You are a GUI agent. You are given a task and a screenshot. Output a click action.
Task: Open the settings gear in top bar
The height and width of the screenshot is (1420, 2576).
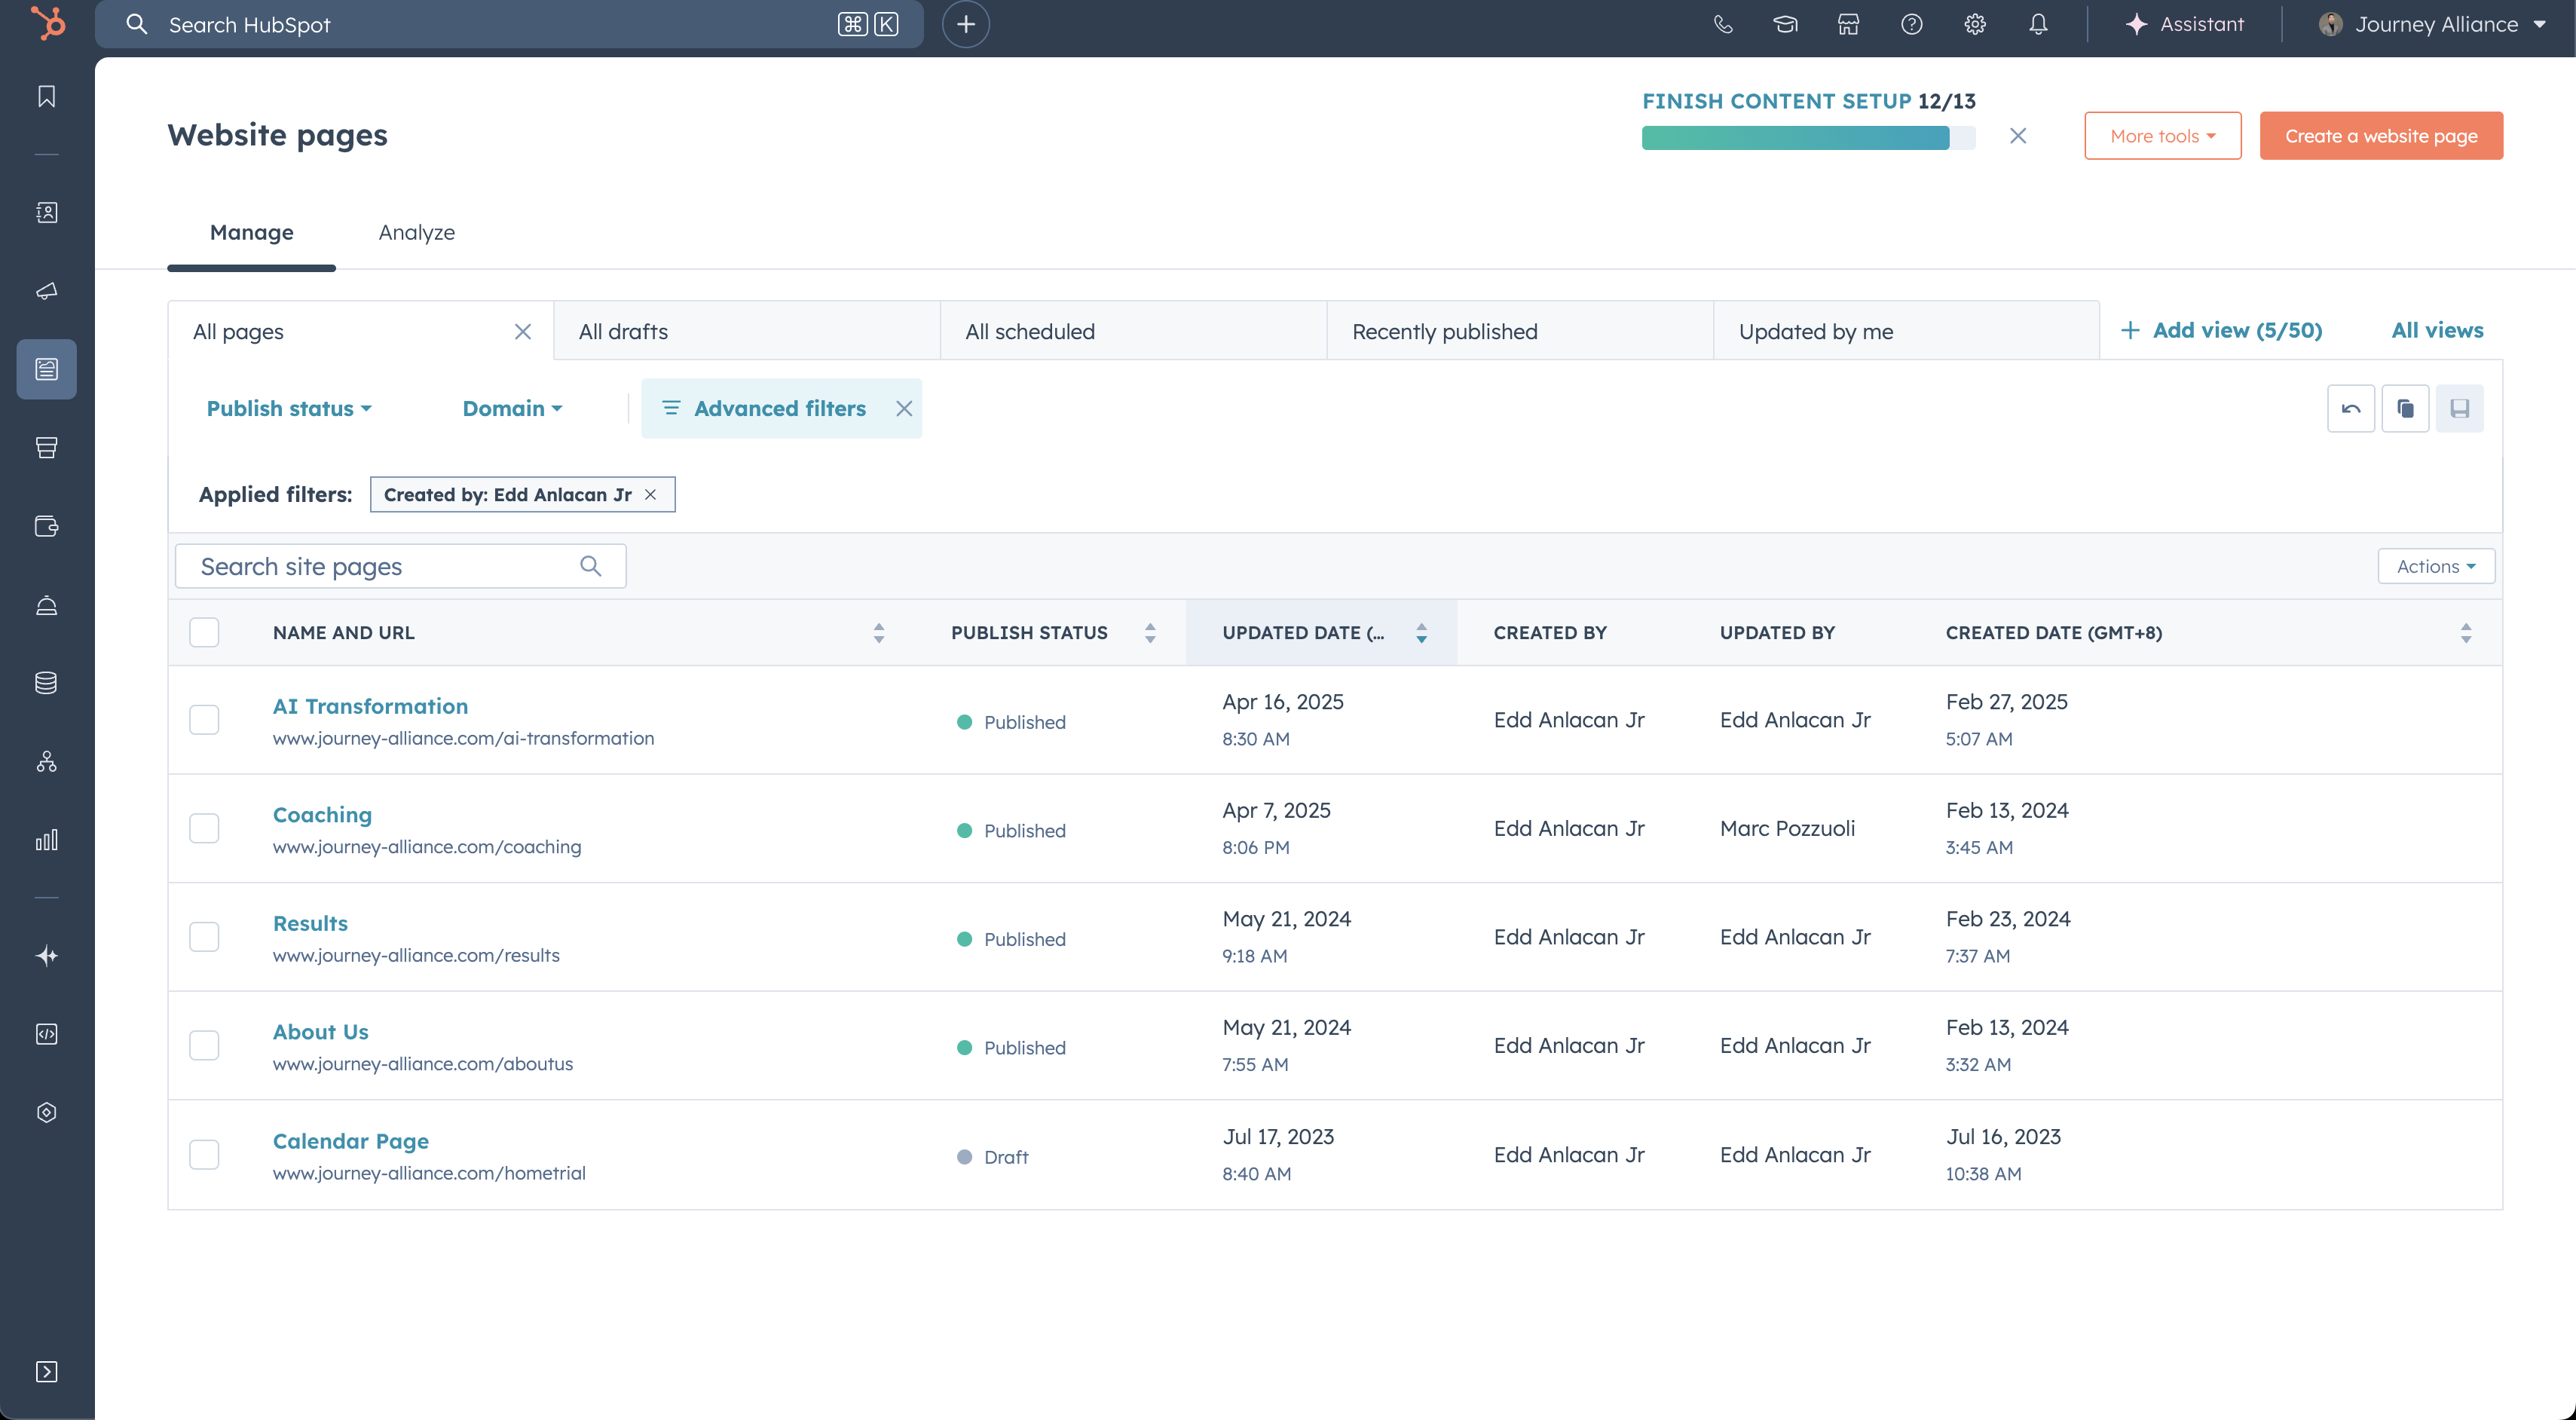(1974, 24)
